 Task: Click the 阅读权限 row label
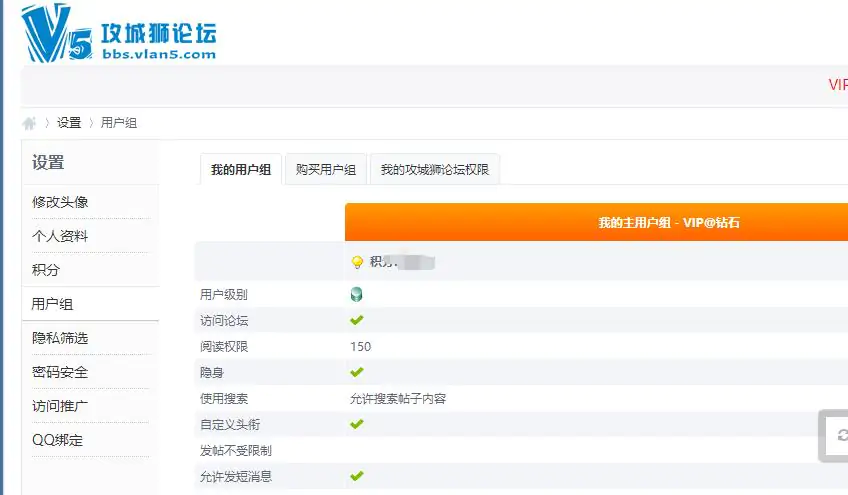(223, 346)
